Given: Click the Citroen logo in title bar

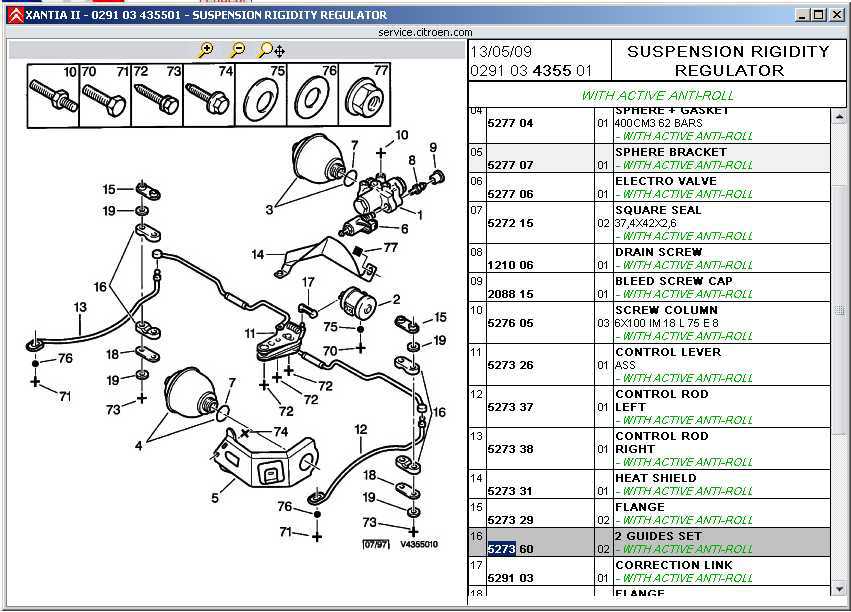Looking at the screenshot, I should [x=15, y=15].
